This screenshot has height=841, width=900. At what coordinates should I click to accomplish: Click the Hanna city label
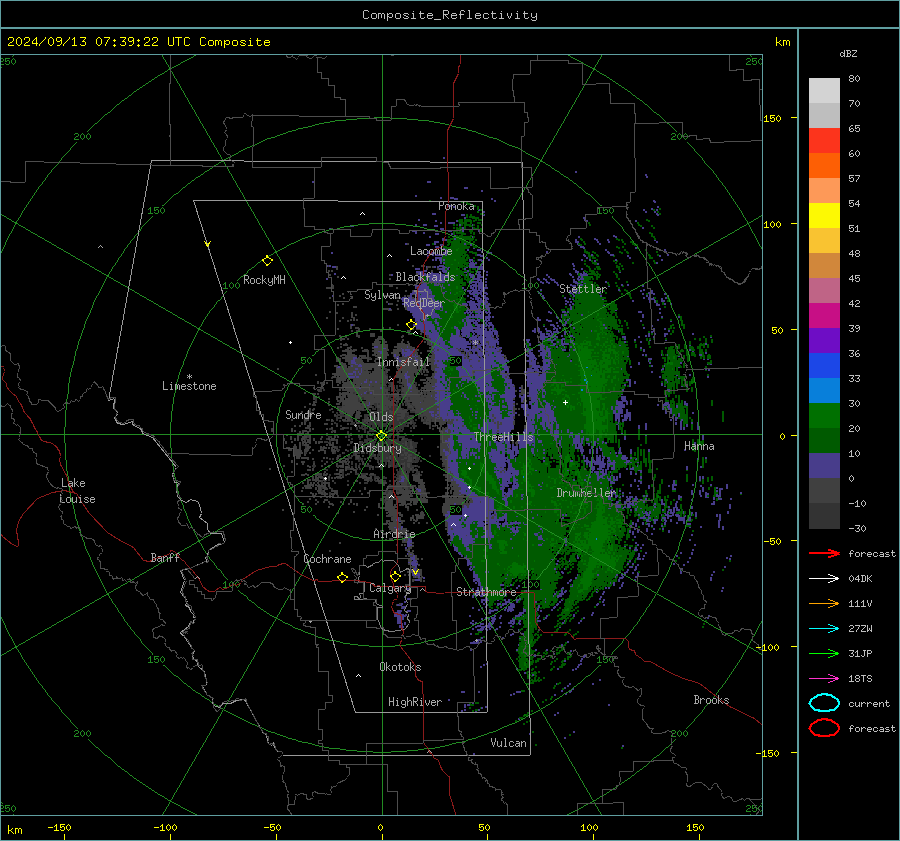tap(699, 446)
